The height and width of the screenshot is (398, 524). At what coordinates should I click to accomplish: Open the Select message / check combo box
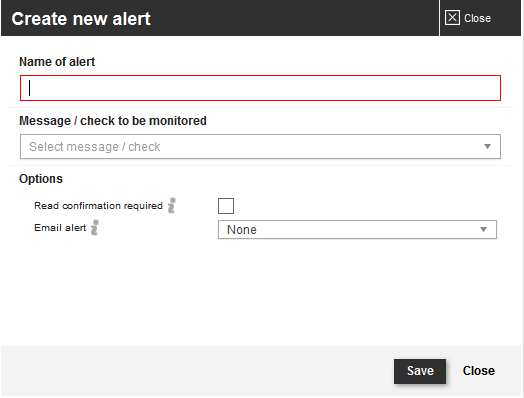click(260, 147)
